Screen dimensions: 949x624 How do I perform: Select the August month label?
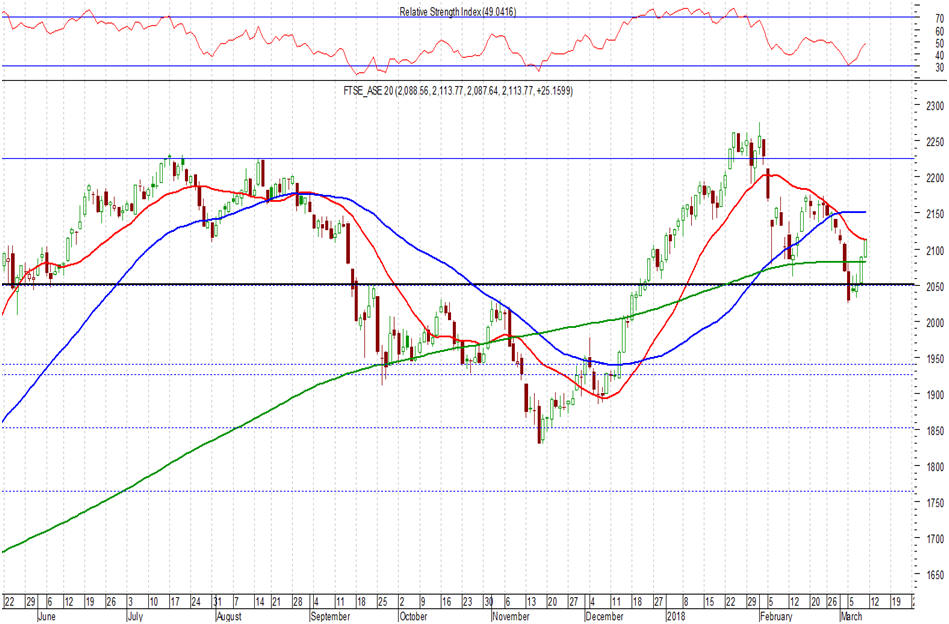click(229, 616)
